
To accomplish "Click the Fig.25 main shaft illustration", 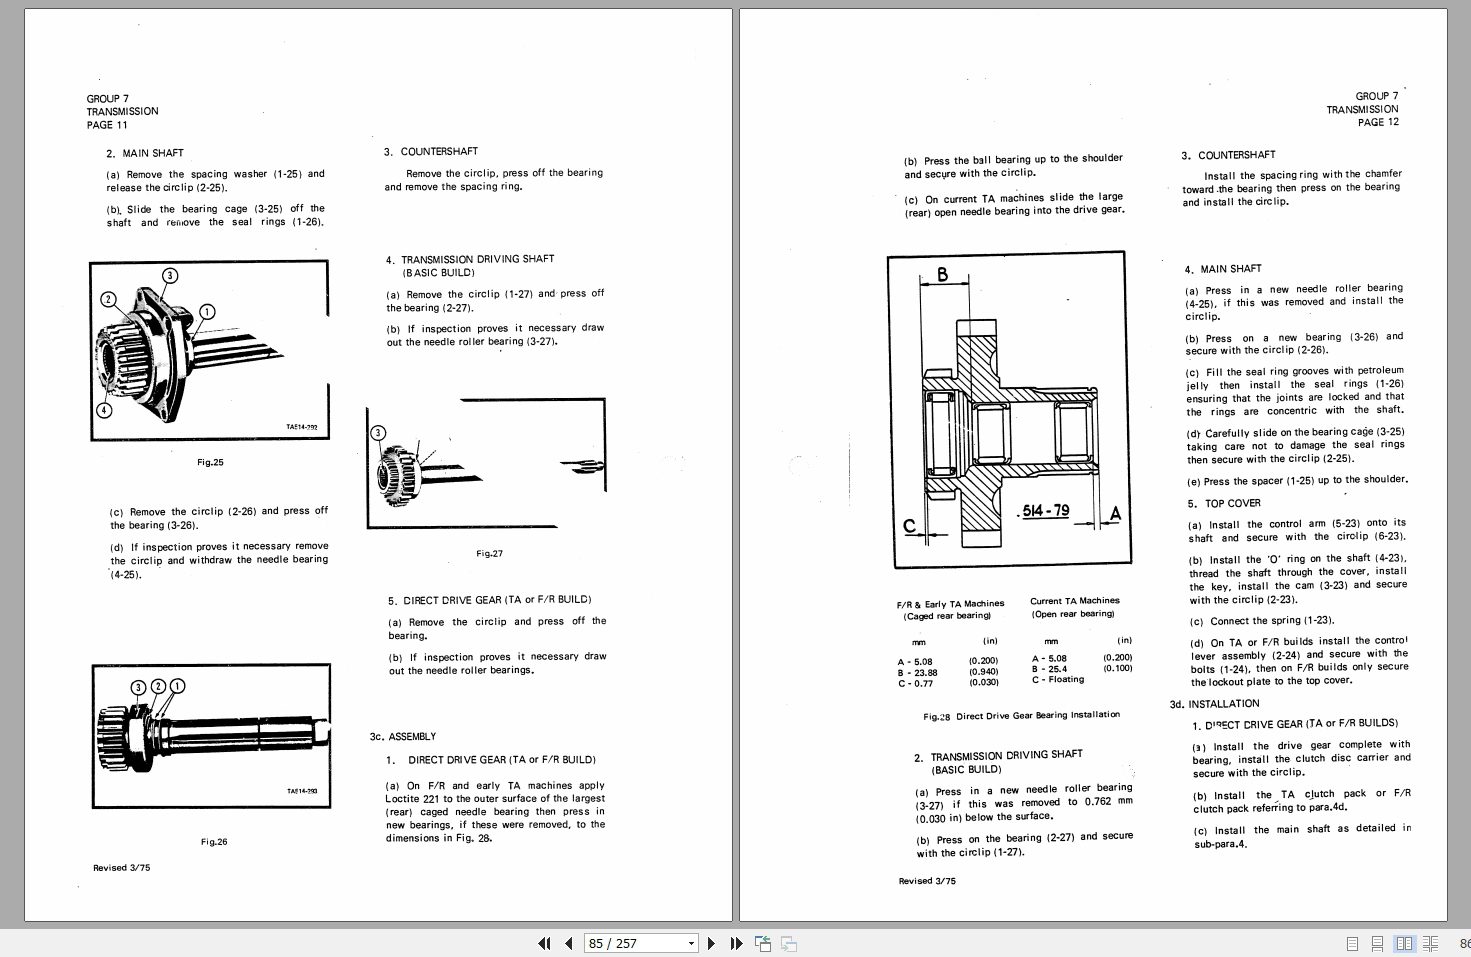I will [x=209, y=350].
